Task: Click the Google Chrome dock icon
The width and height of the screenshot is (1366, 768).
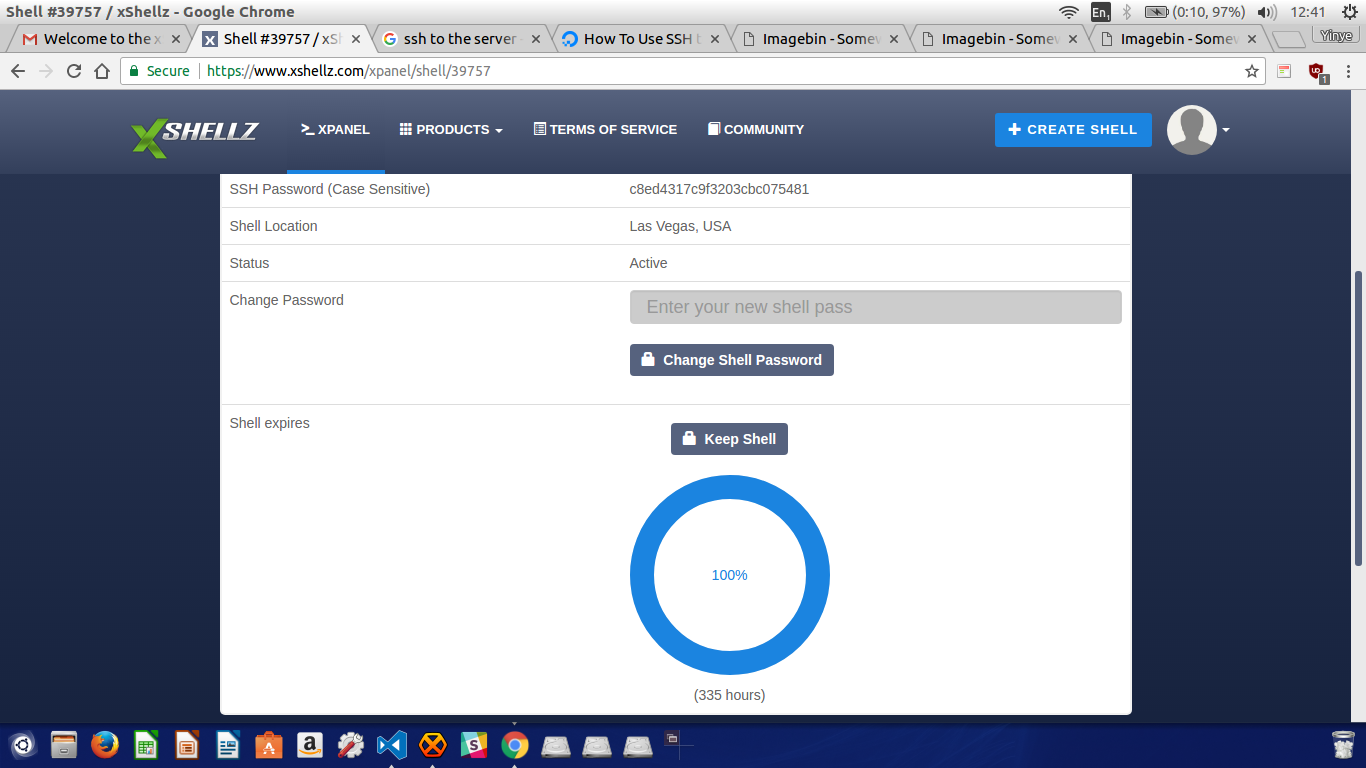Action: 515,745
